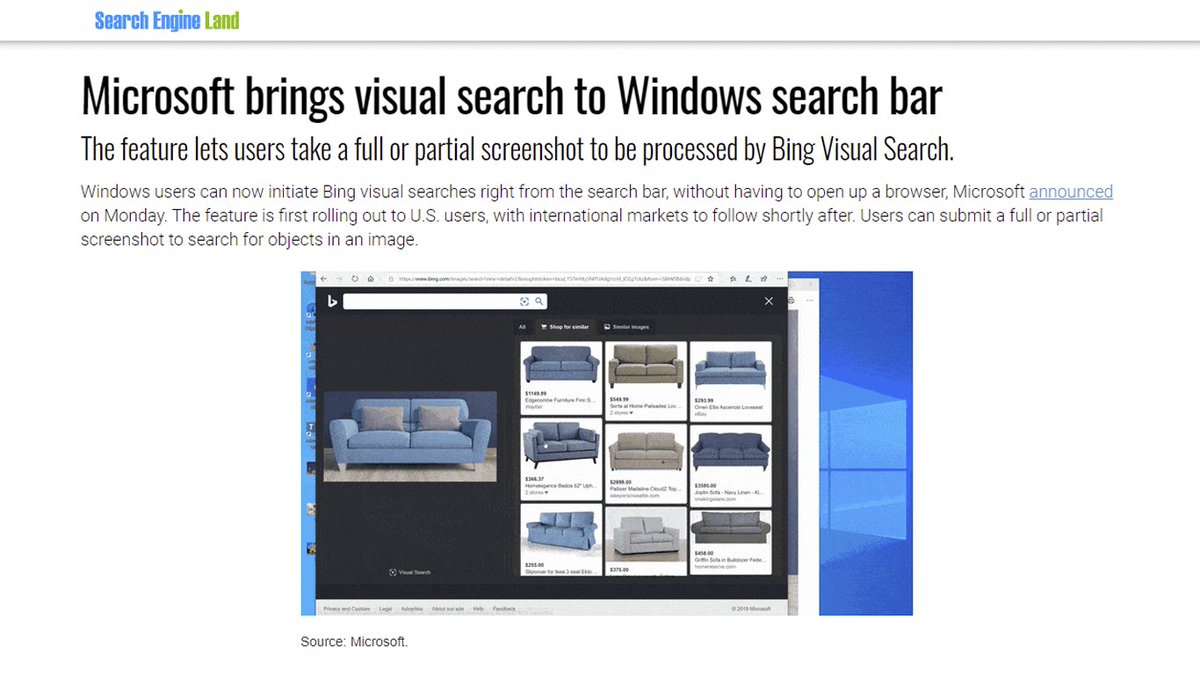
Task: Click the Search Engine Land logo
Action: (x=166, y=19)
